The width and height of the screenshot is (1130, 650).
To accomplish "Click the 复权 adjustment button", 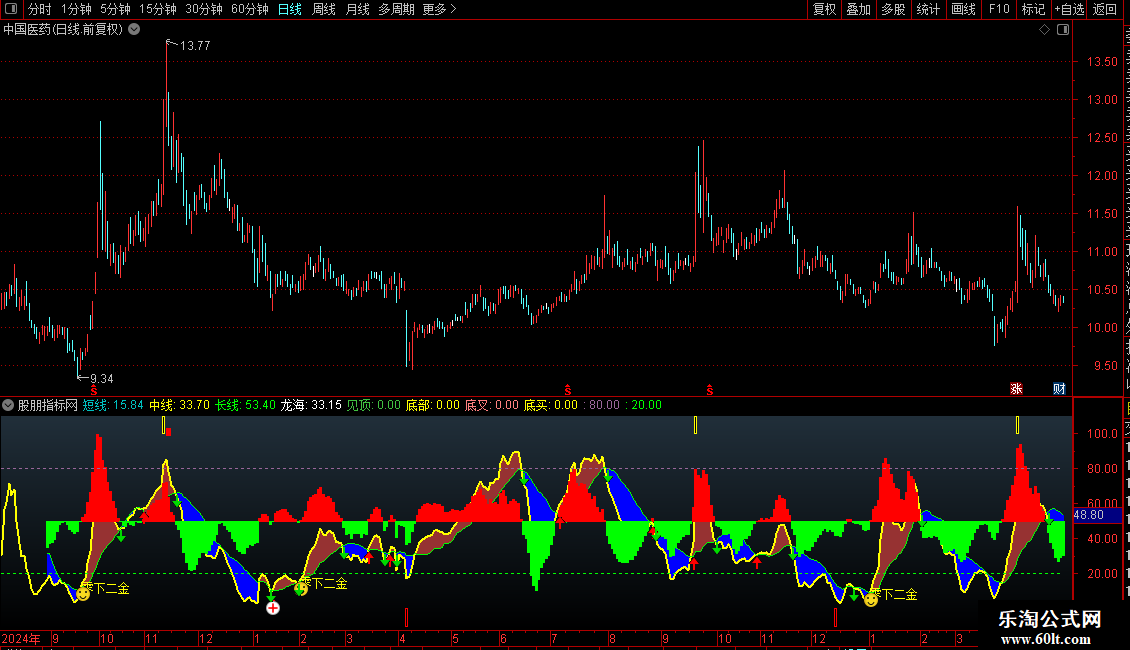I will pos(824,9).
